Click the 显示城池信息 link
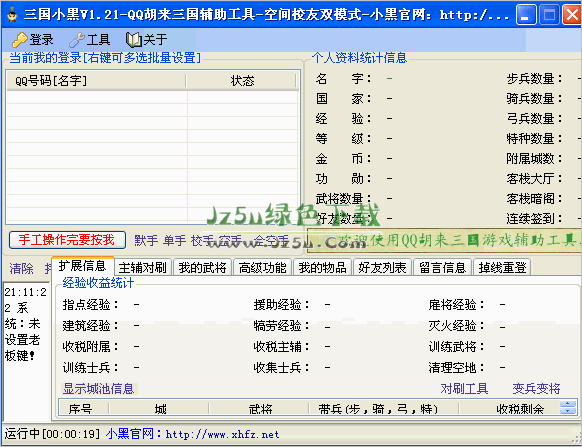This screenshot has height=447, width=582. coord(99,389)
